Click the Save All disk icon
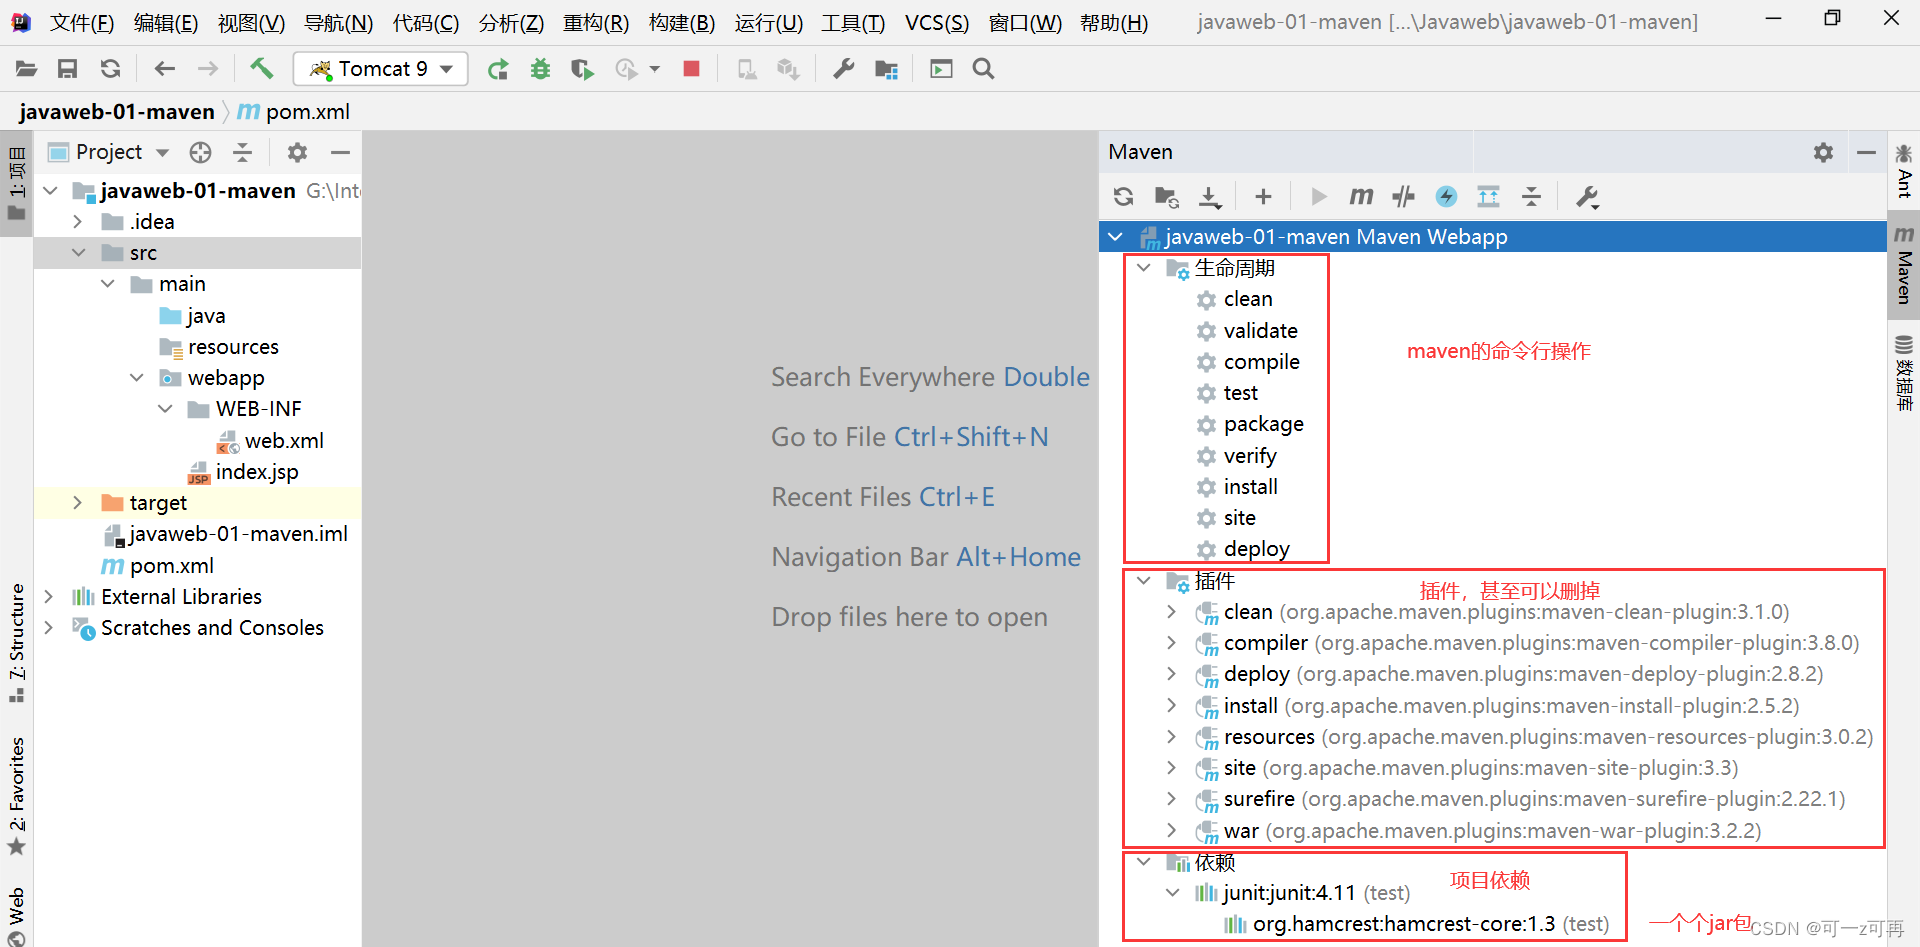1920x947 pixels. [x=67, y=69]
